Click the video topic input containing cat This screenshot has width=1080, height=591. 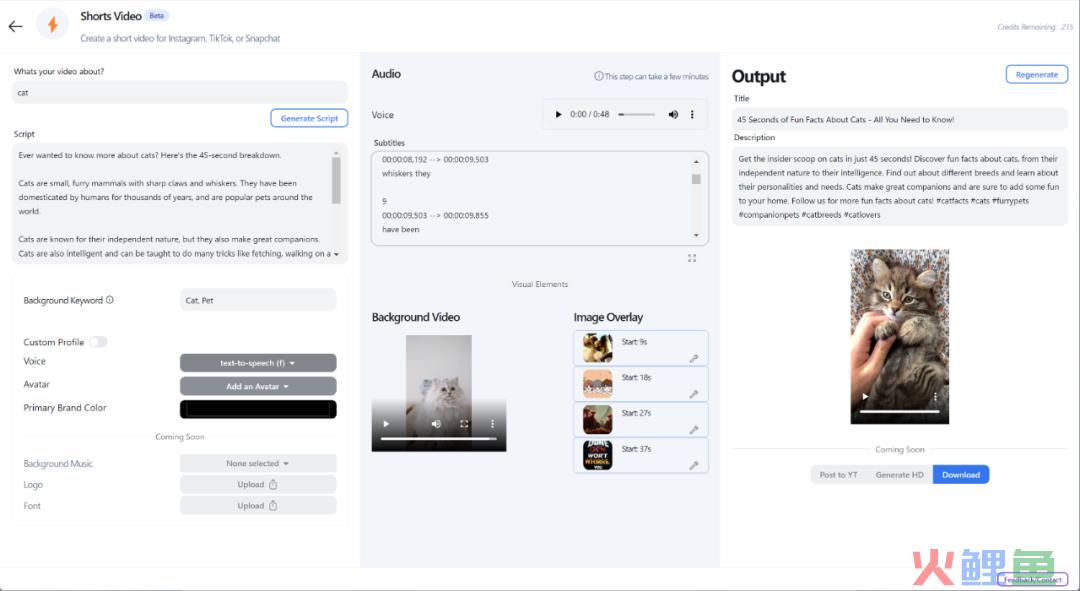180,92
